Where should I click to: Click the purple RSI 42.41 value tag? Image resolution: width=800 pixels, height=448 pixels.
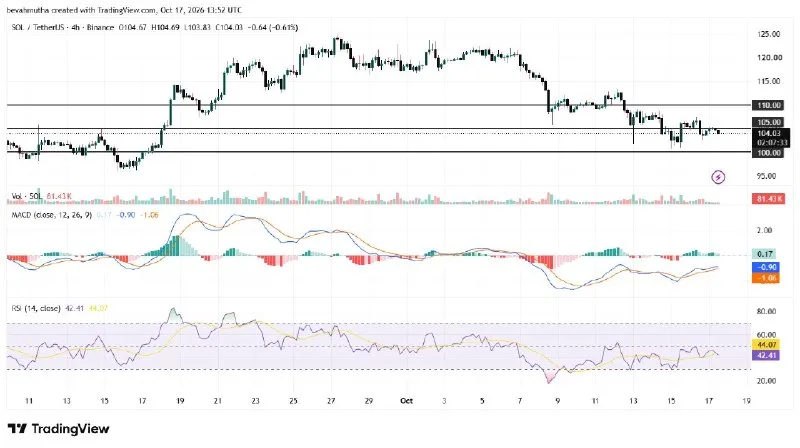coord(766,355)
